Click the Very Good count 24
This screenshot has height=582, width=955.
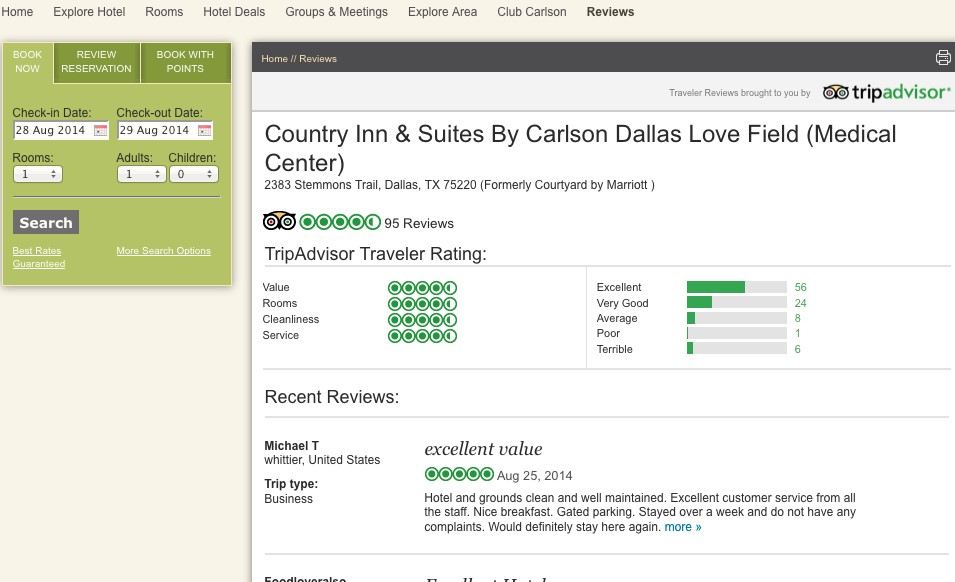pyautogui.click(x=800, y=303)
